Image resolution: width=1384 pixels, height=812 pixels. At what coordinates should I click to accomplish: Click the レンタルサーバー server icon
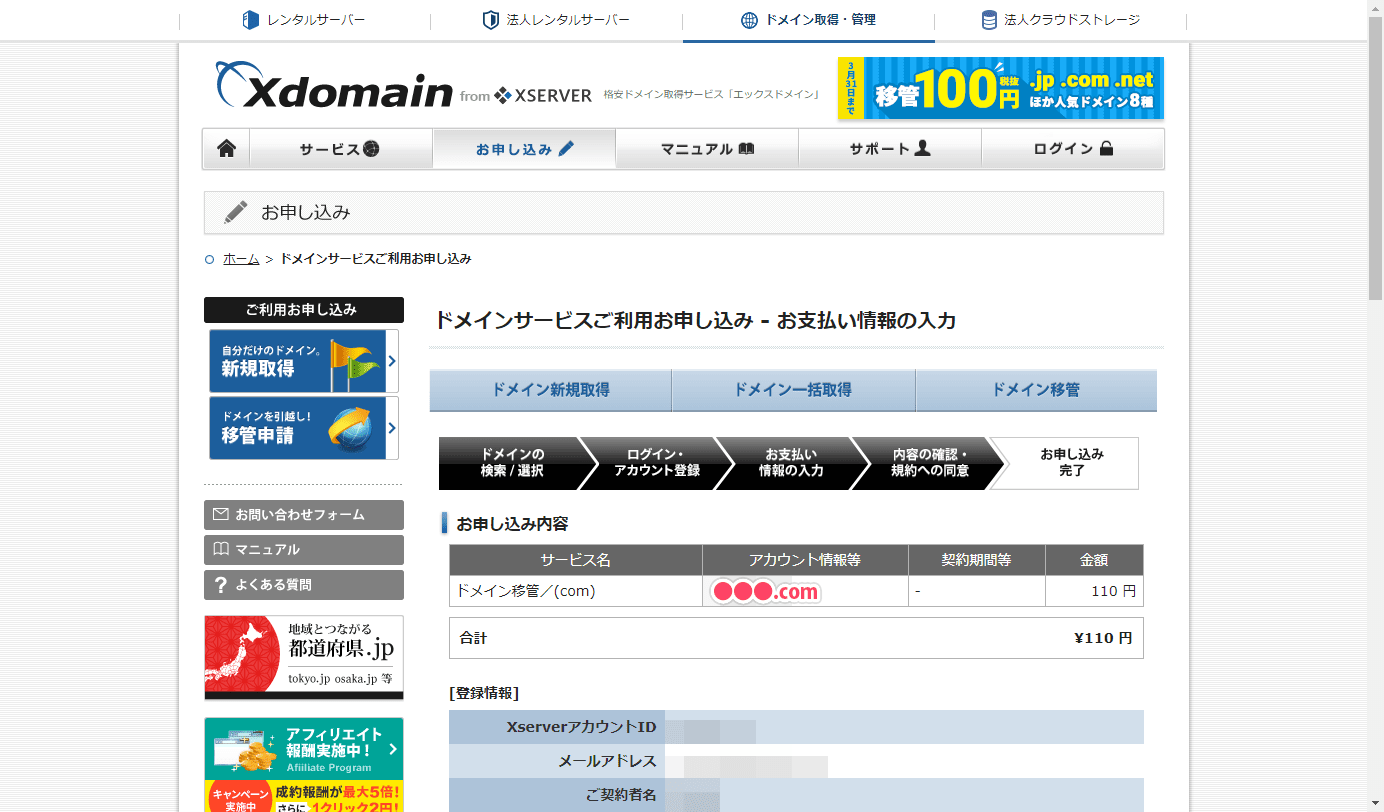pyautogui.click(x=251, y=20)
